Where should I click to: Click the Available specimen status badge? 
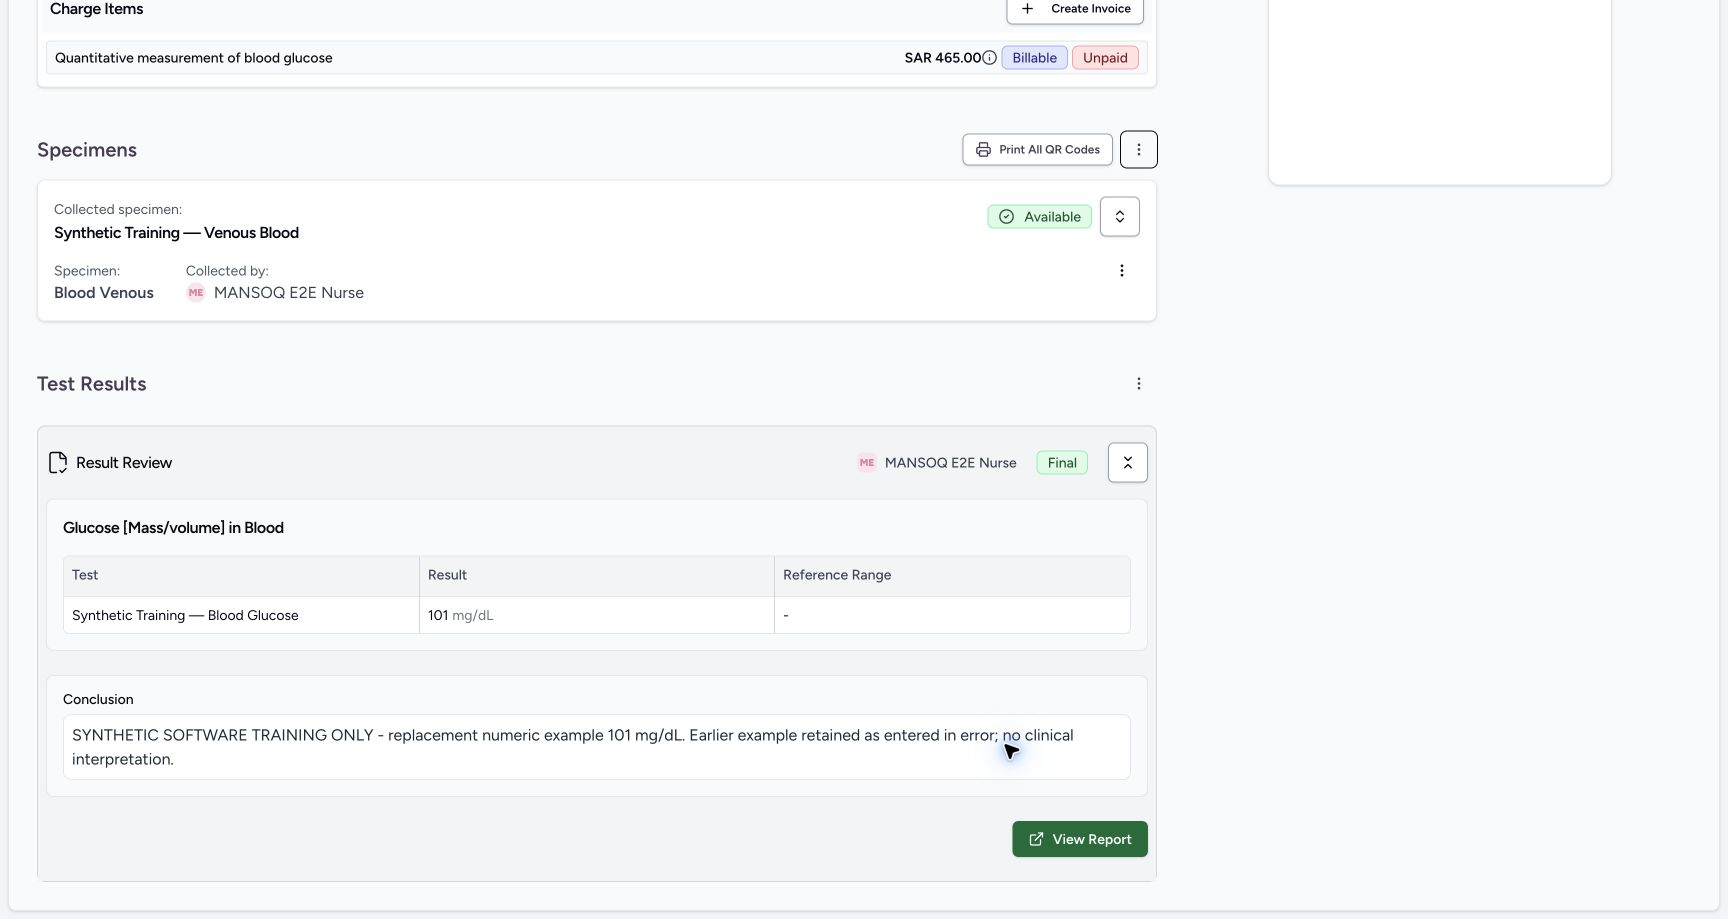point(1040,217)
